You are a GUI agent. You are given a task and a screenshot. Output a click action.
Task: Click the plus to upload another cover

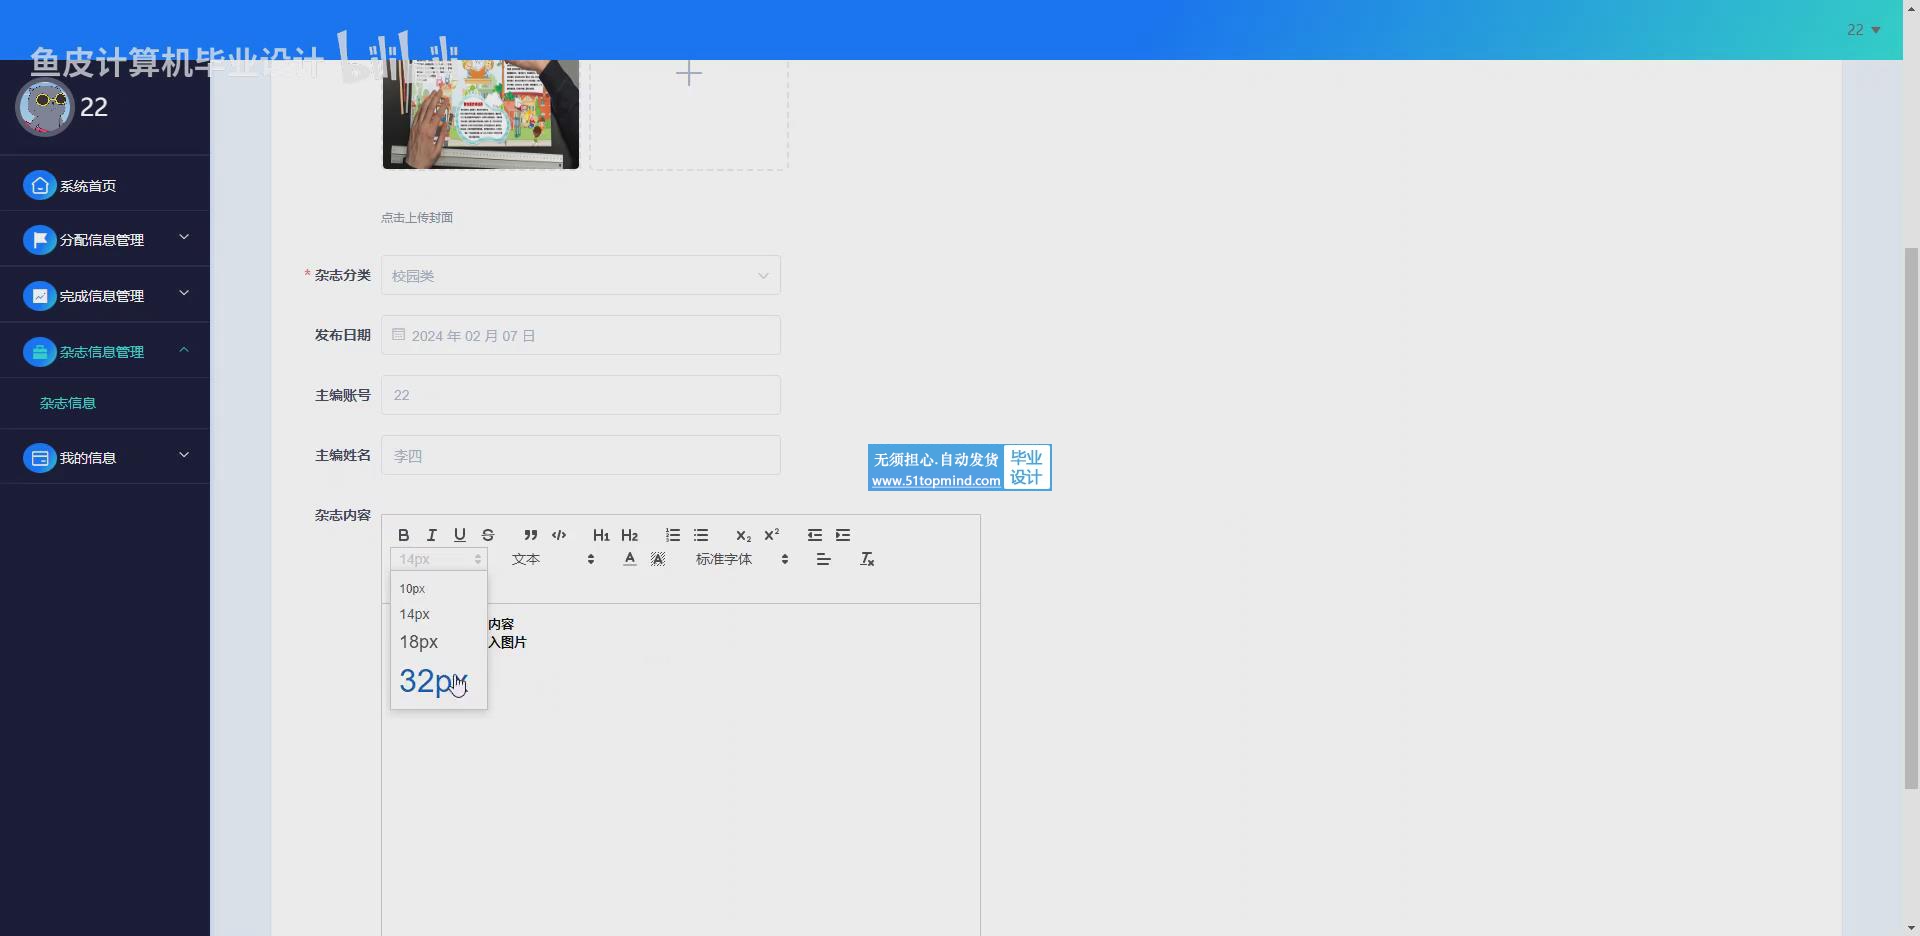coord(689,73)
